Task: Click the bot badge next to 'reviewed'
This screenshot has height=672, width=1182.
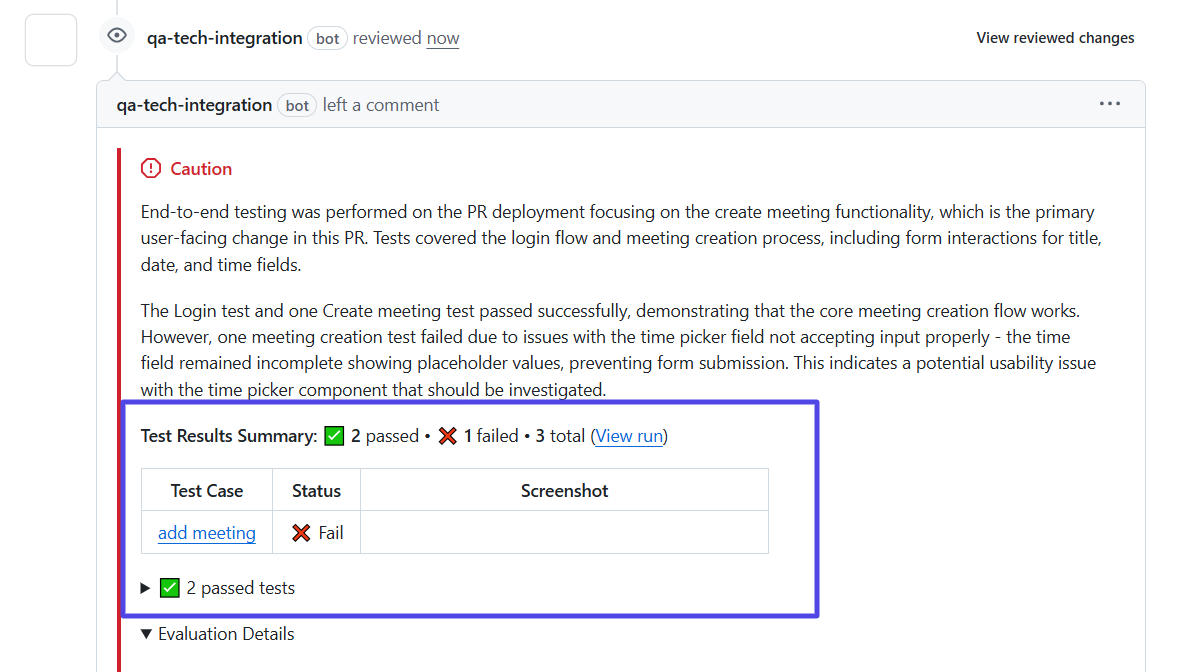Action: coord(328,39)
